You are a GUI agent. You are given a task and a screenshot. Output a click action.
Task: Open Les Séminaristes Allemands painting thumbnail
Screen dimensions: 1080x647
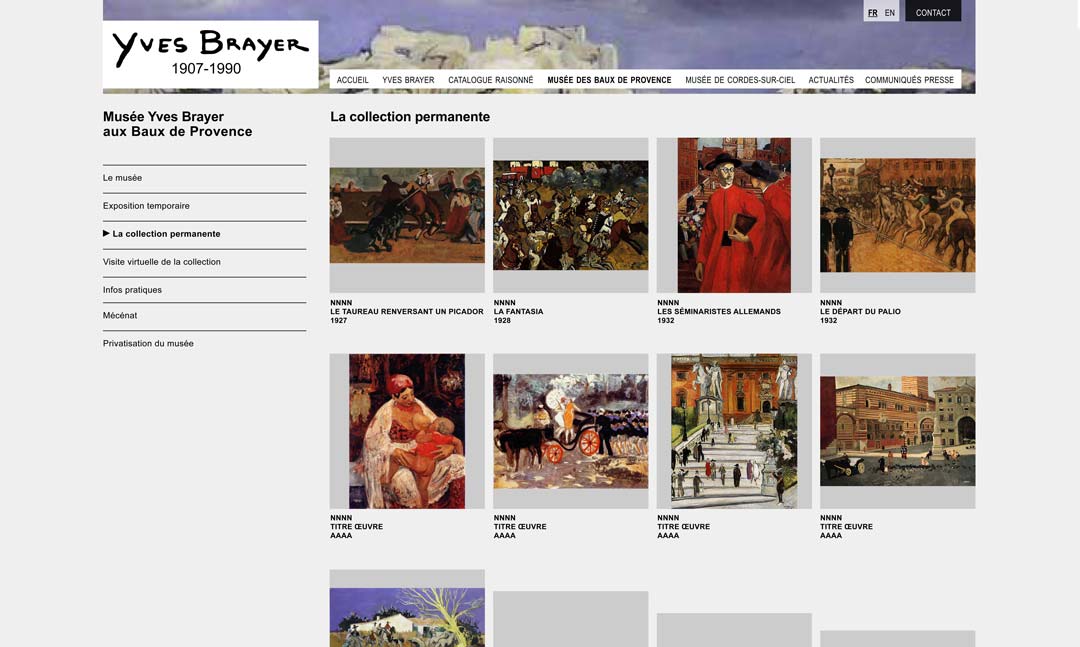click(734, 215)
